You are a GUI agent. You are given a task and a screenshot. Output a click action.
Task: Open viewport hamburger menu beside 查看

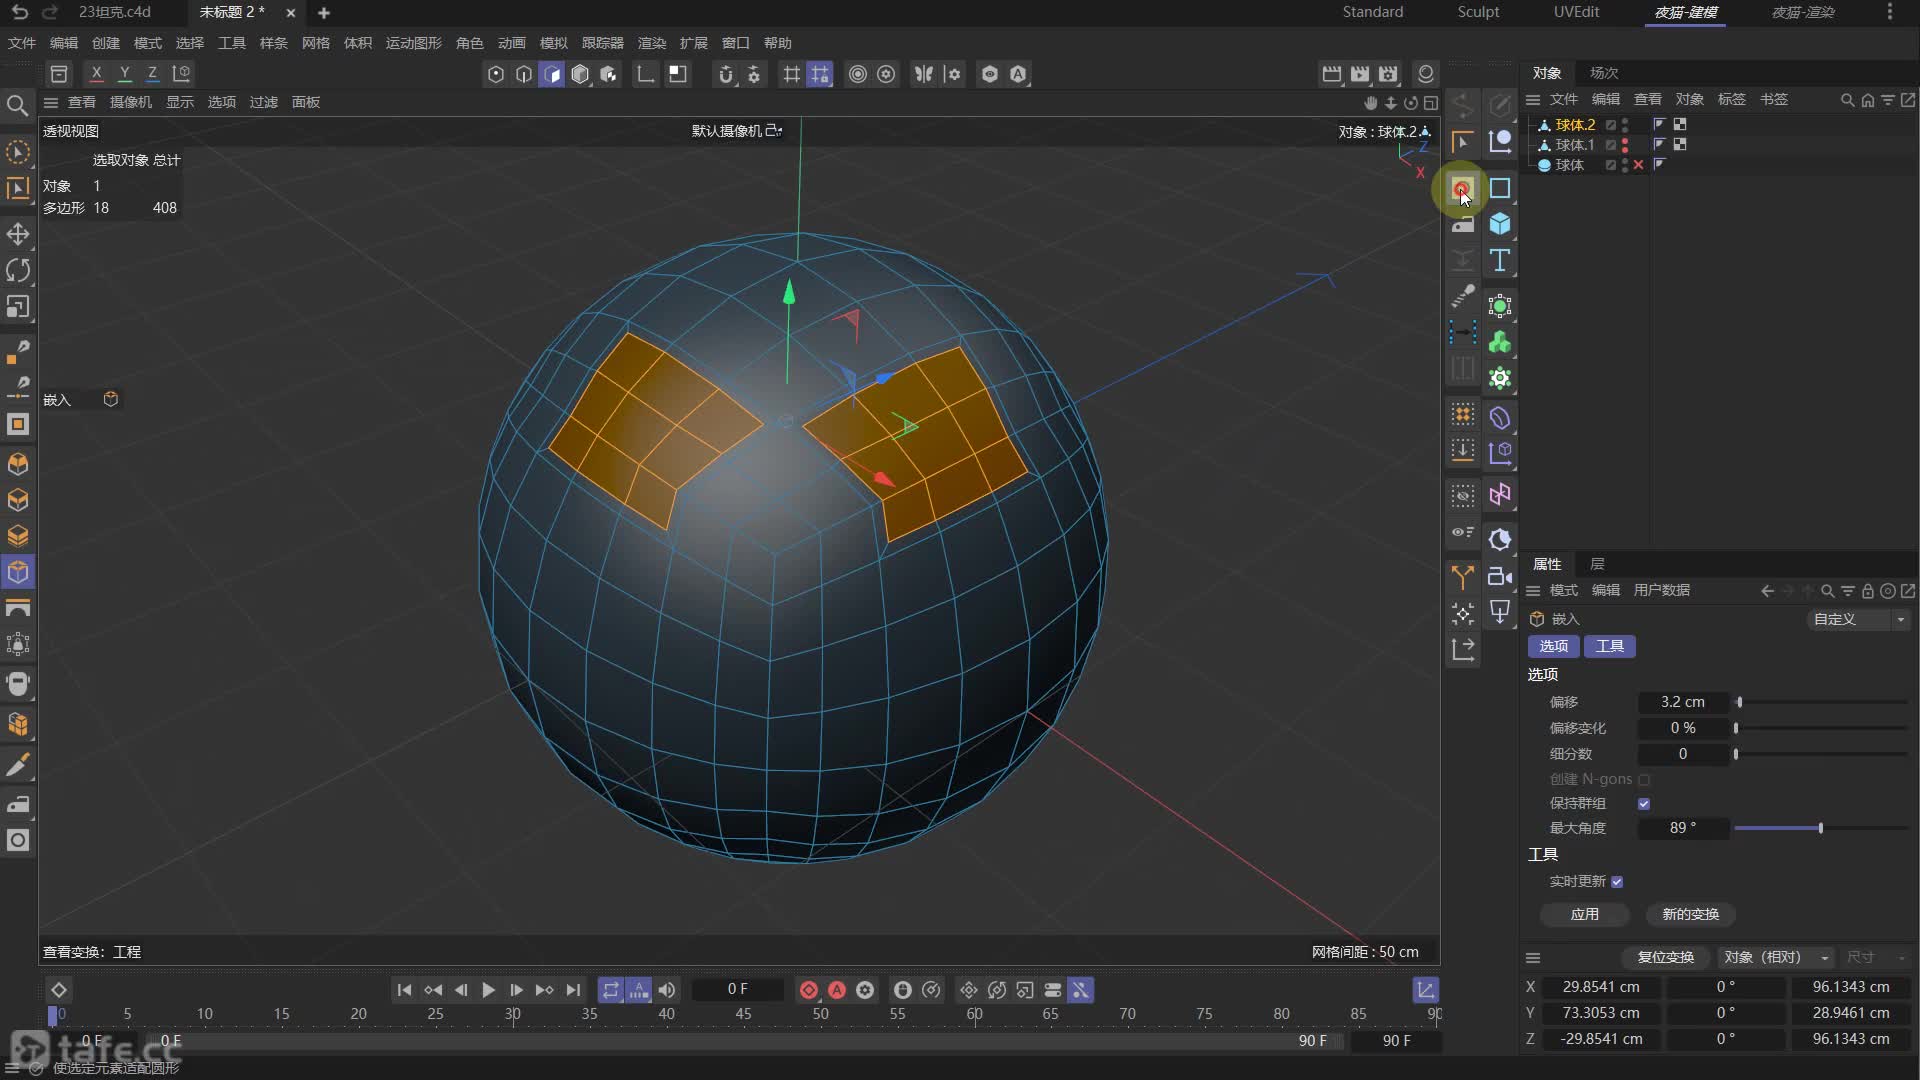(x=51, y=102)
